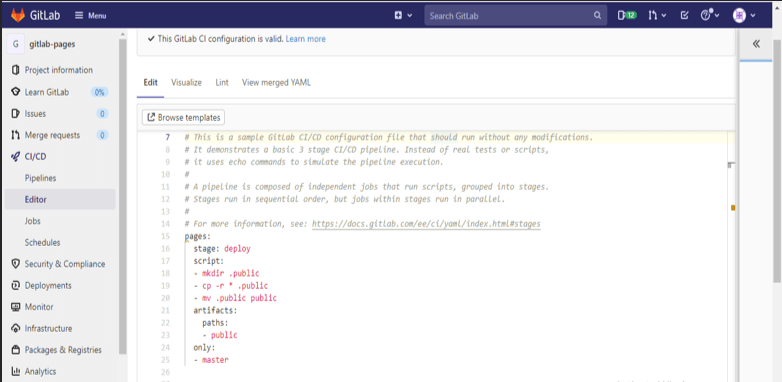Open Infrastructure in the sidebar
The height and width of the screenshot is (382, 782).
(x=48, y=328)
